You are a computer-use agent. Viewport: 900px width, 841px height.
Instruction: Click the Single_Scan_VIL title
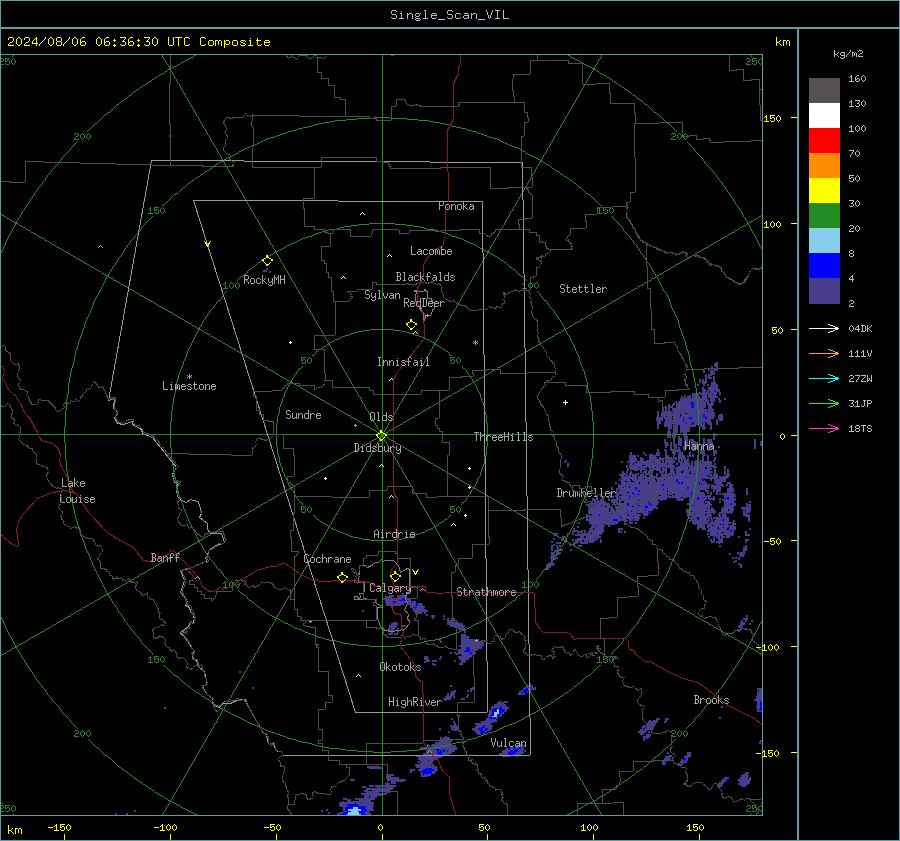(x=449, y=15)
